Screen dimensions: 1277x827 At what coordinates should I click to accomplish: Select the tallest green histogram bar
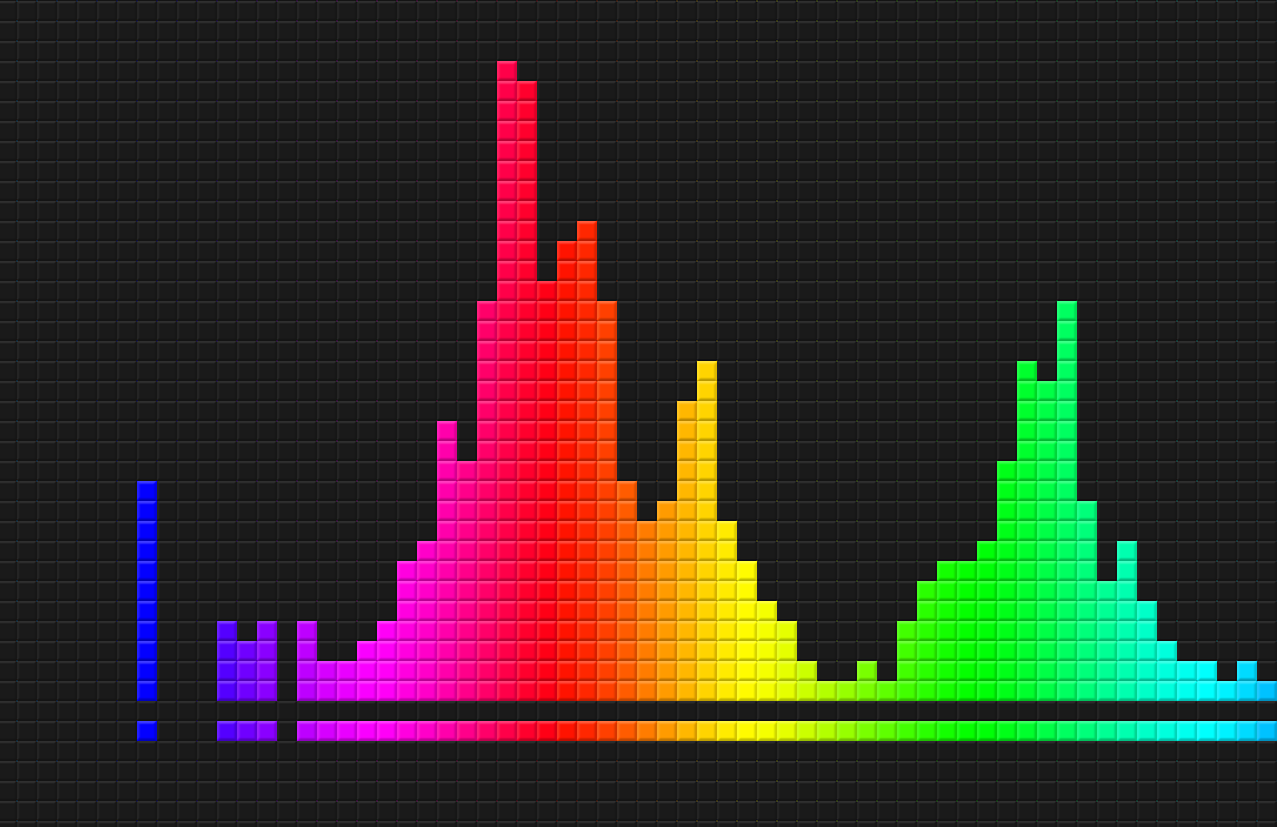tap(1067, 501)
